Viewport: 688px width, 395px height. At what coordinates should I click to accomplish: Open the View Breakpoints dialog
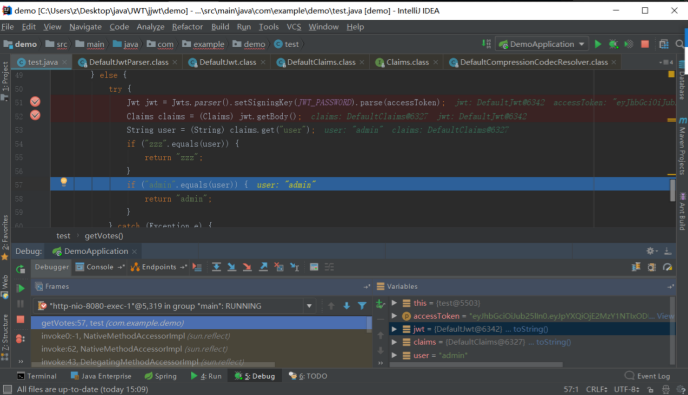pos(20,338)
